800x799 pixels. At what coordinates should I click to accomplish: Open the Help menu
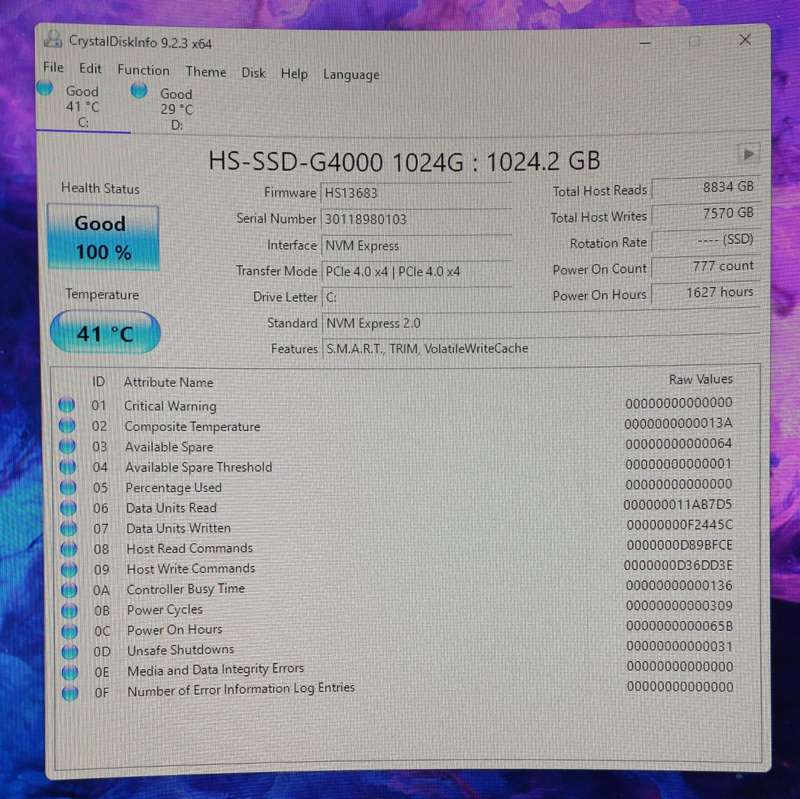click(294, 73)
